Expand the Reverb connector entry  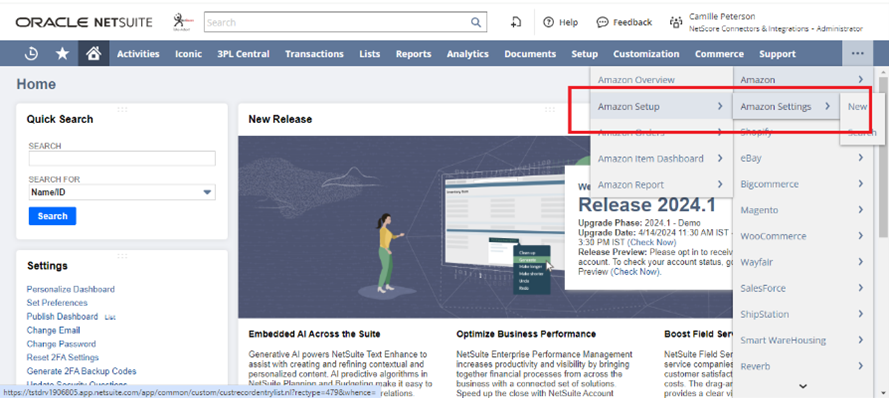tap(802, 367)
